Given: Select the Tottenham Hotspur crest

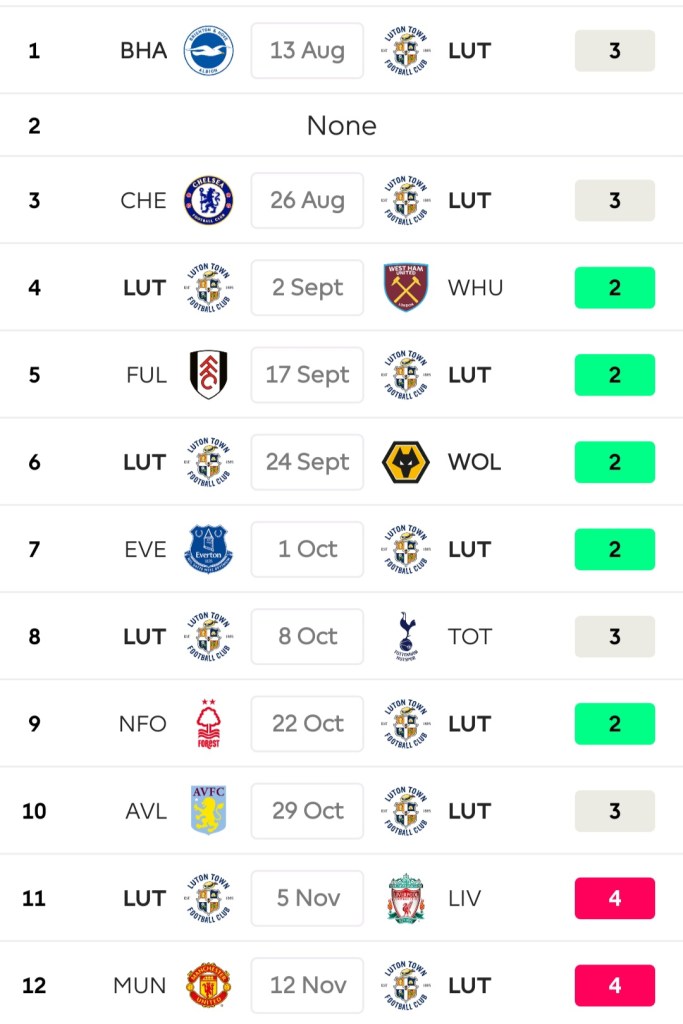Looking at the screenshot, I should pyautogui.click(x=406, y=637).
